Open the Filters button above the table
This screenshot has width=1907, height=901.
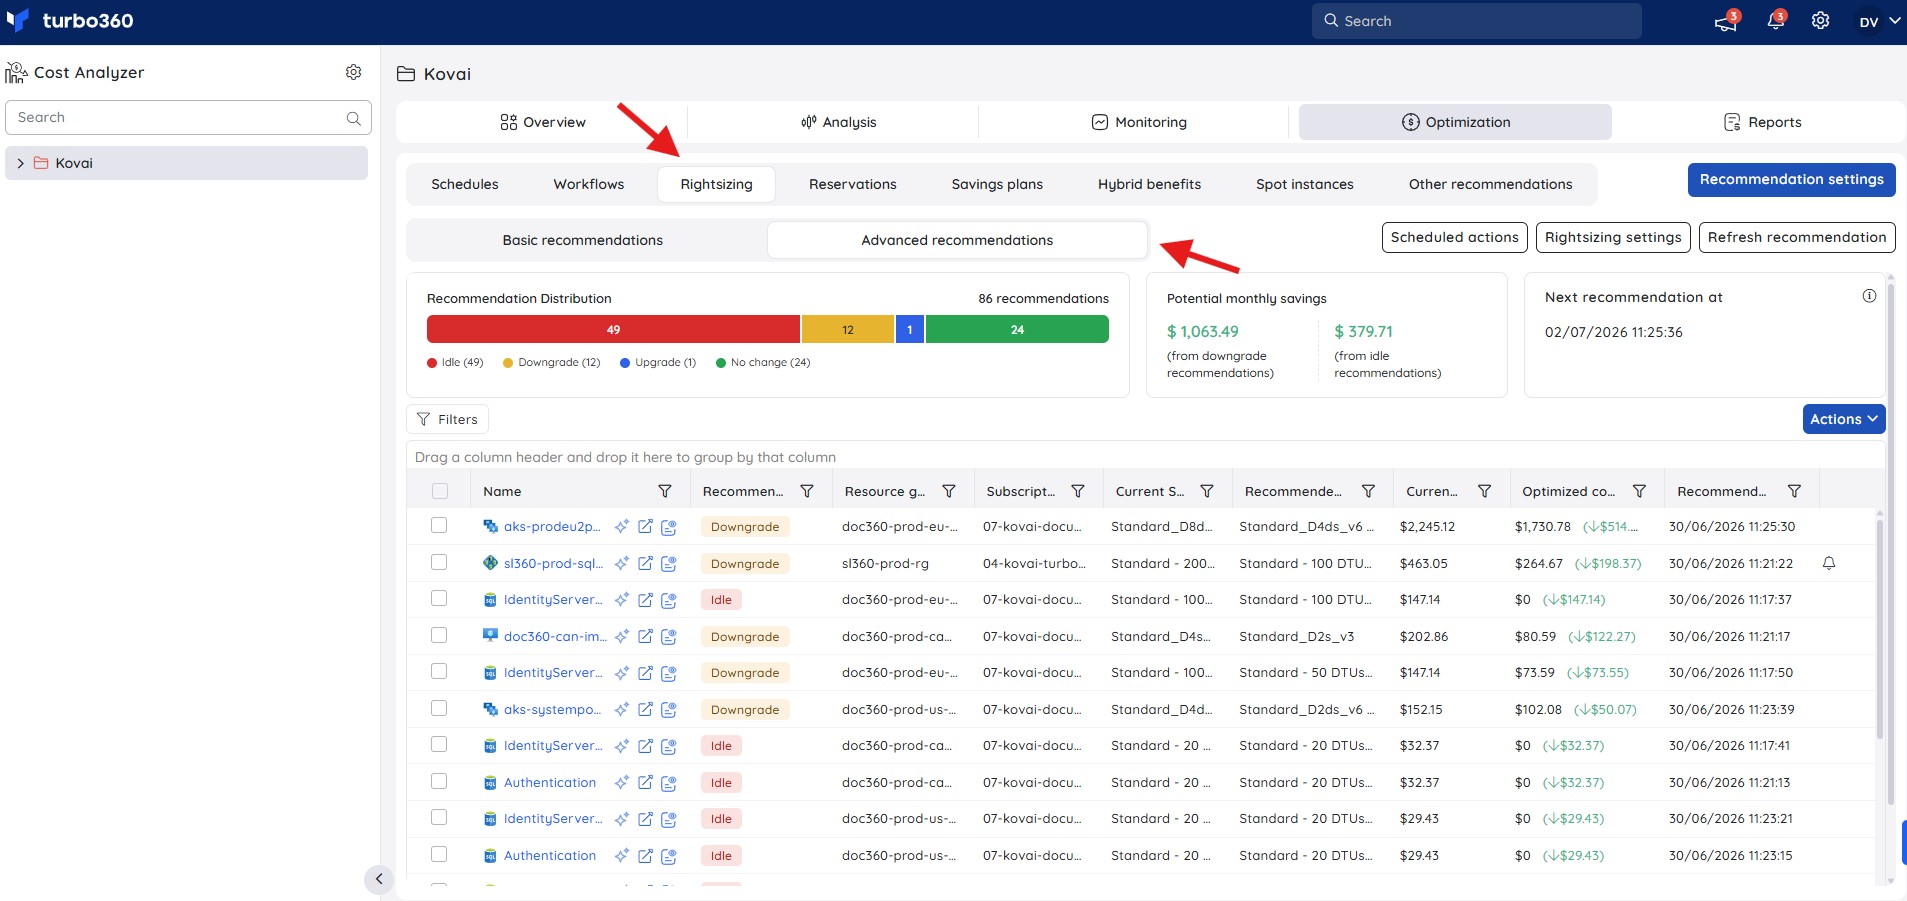(447, 419)
